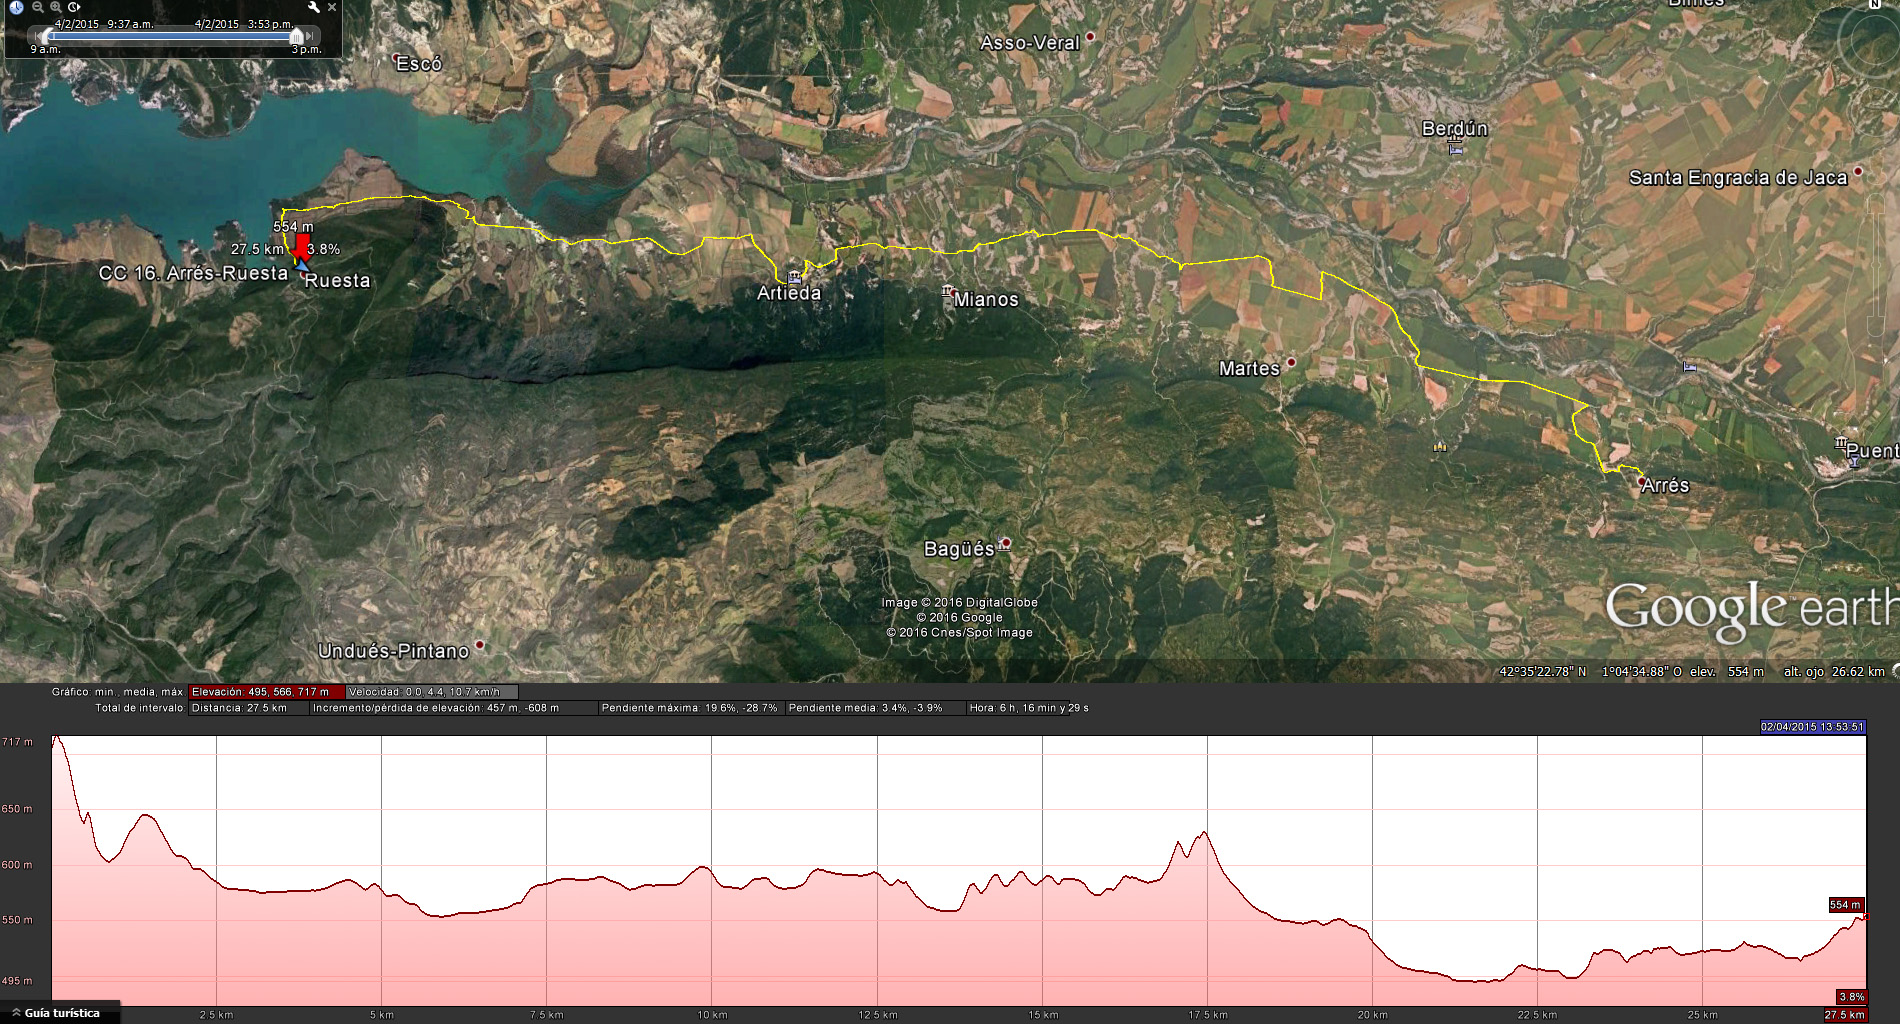Click the Berdún lodging icon

point(1455,149)
